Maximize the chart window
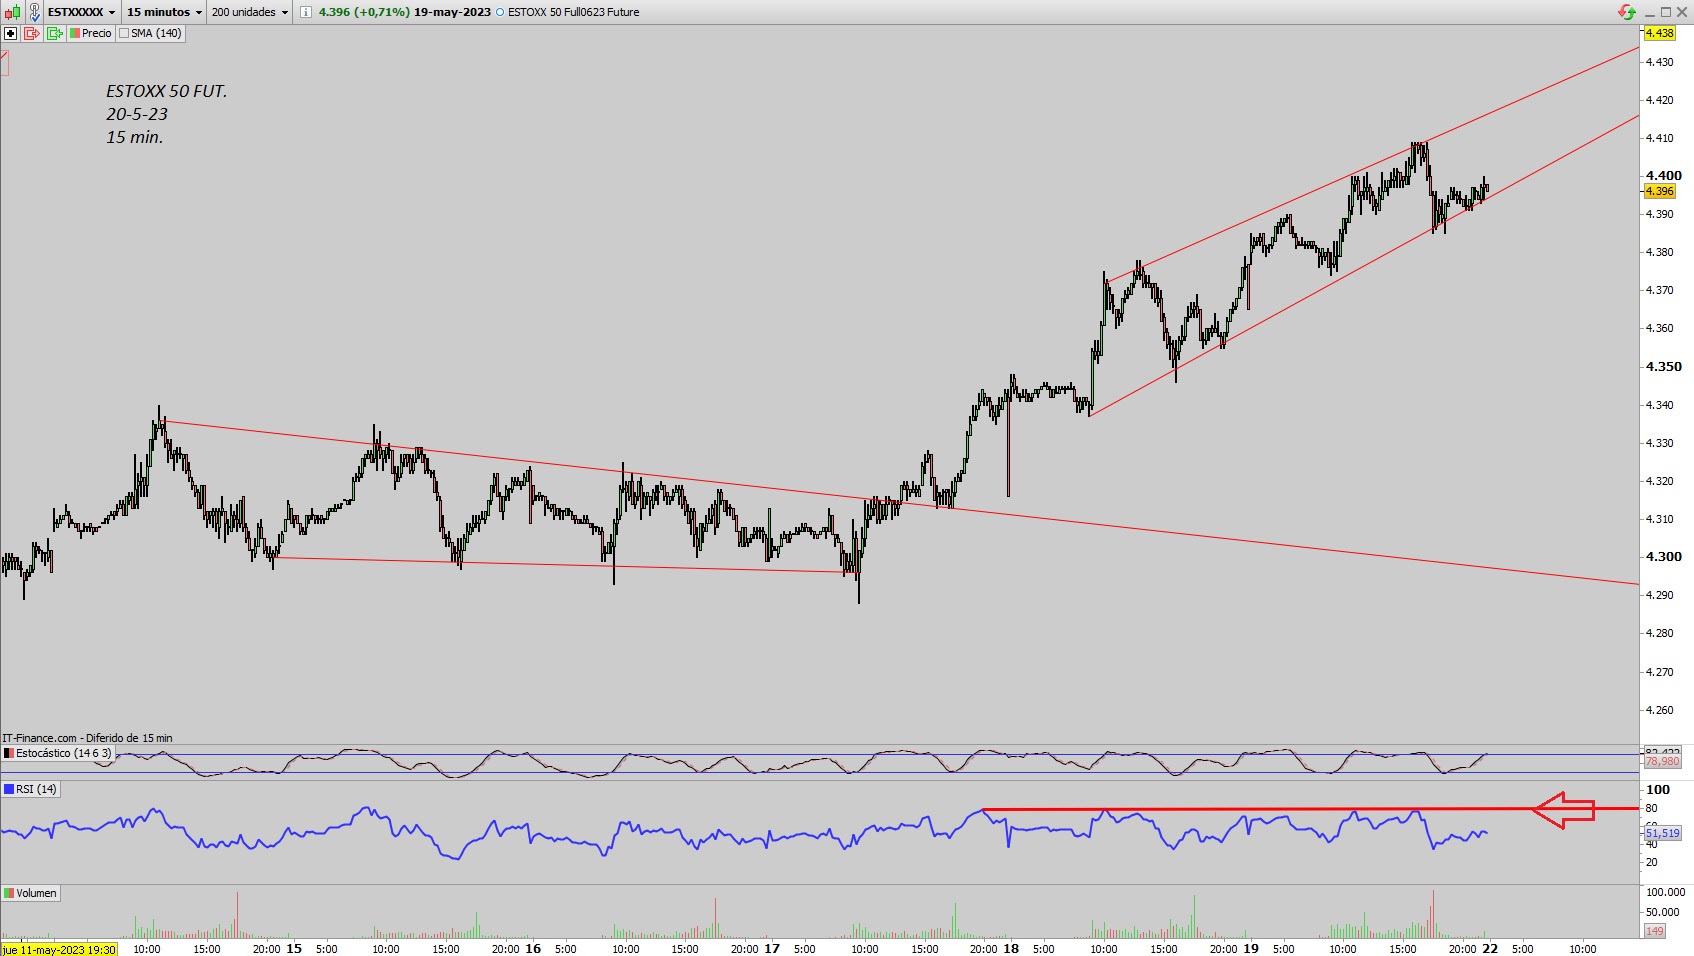The image size is (1694, 956). [x=1666, y=12]
